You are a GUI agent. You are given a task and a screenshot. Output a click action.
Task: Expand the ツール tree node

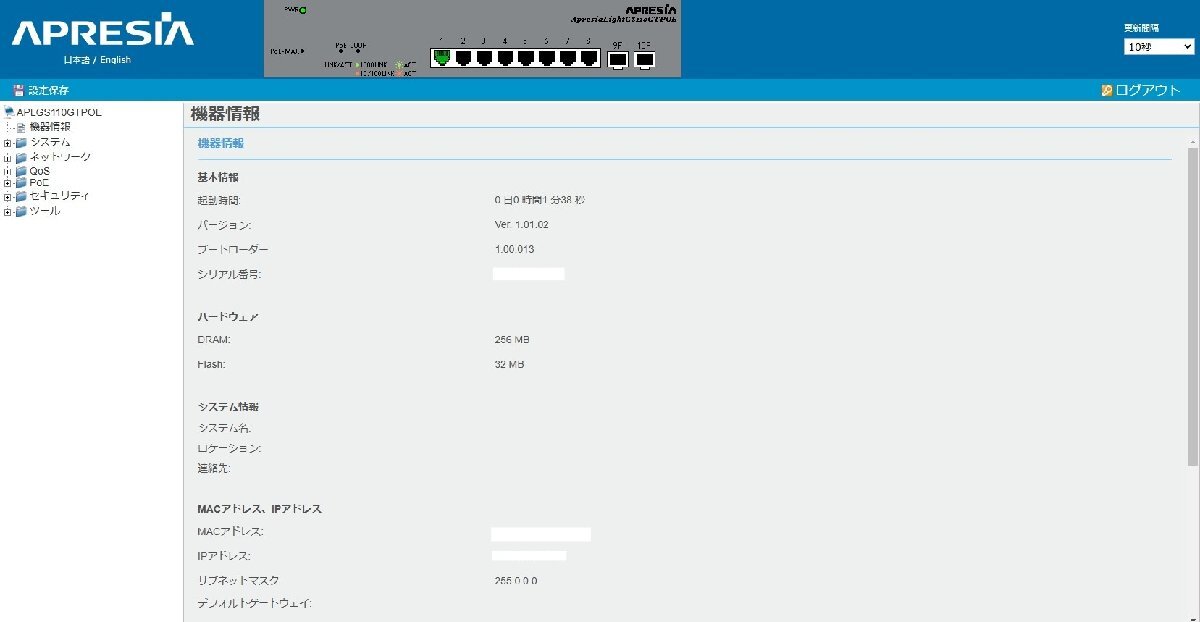point(7,212)
